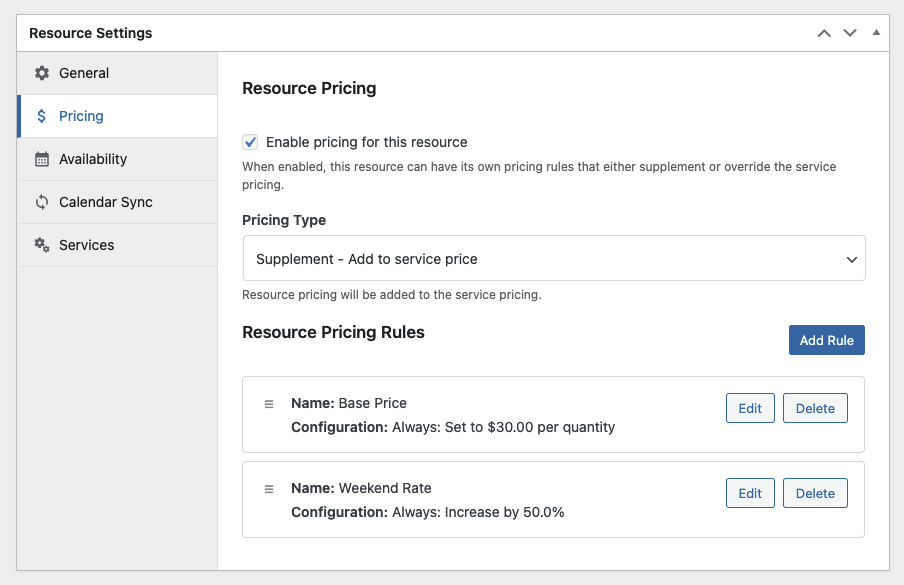Uncheck Enable pricing for this resource

point(251,142)
